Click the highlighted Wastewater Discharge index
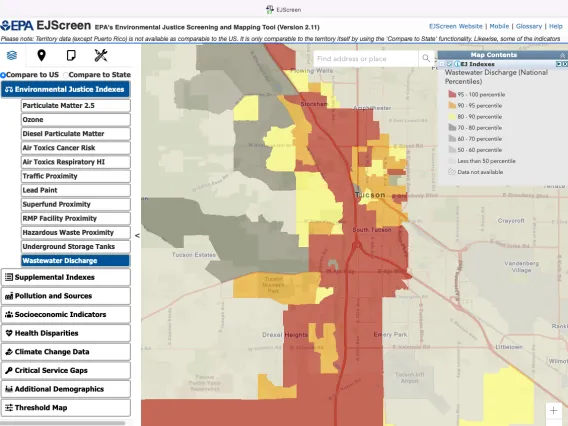The width and height of the screenshot is (568, 426). 76,261
